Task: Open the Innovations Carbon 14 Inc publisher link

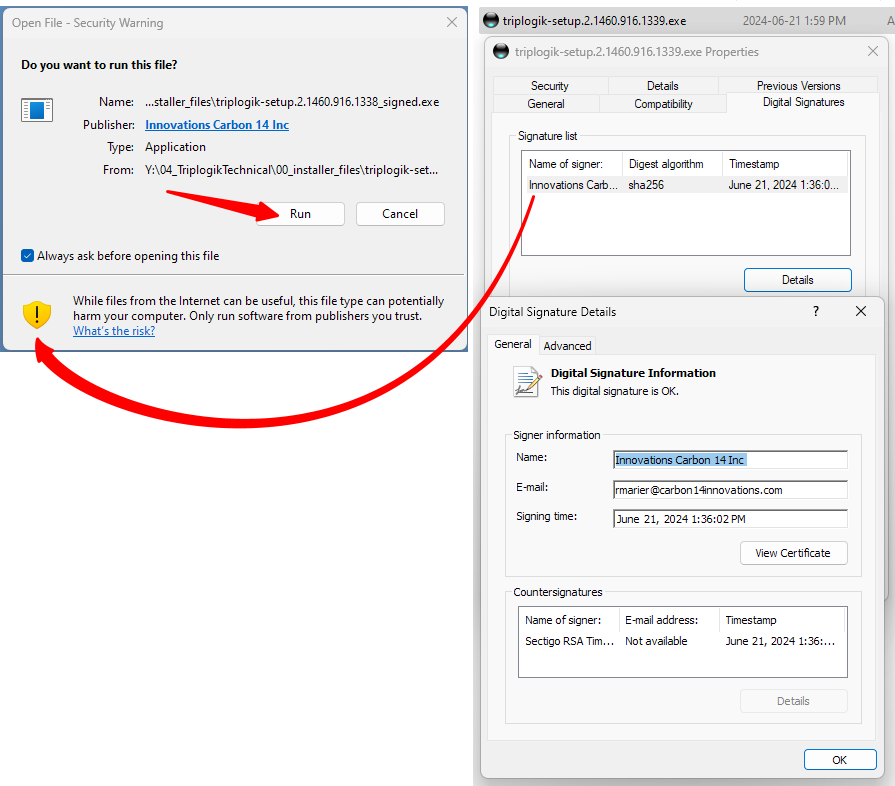Action: [x=217, y=124]
